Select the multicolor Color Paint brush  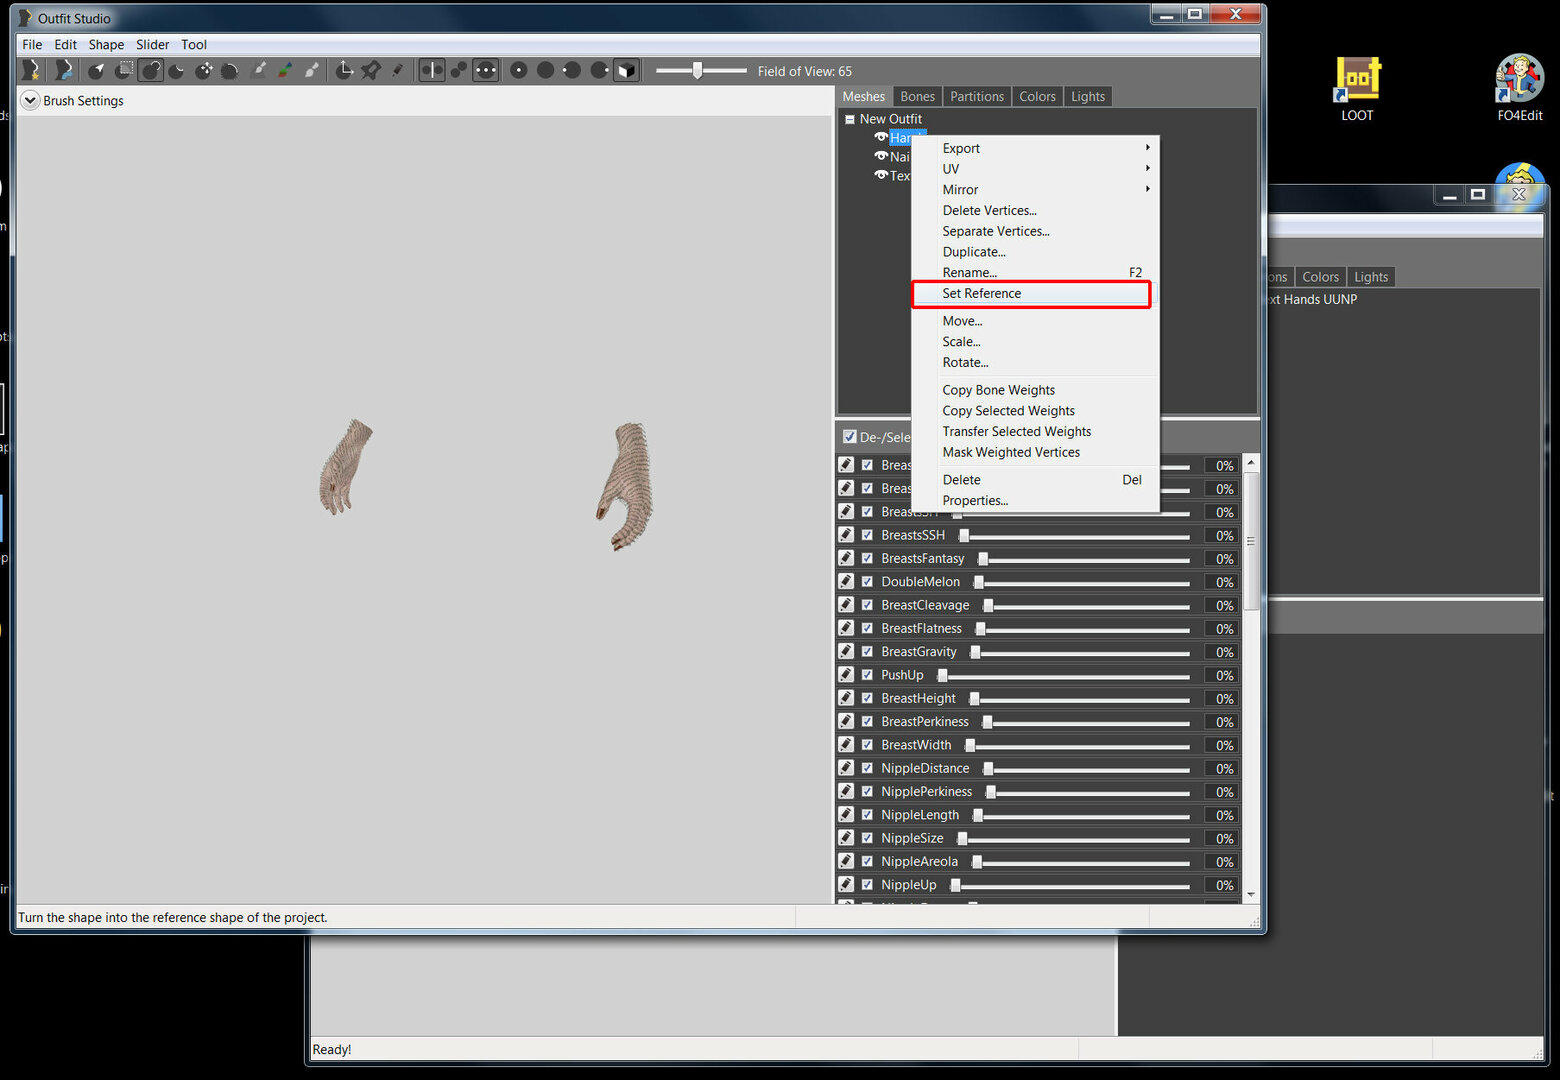click(x=285, y=70)
